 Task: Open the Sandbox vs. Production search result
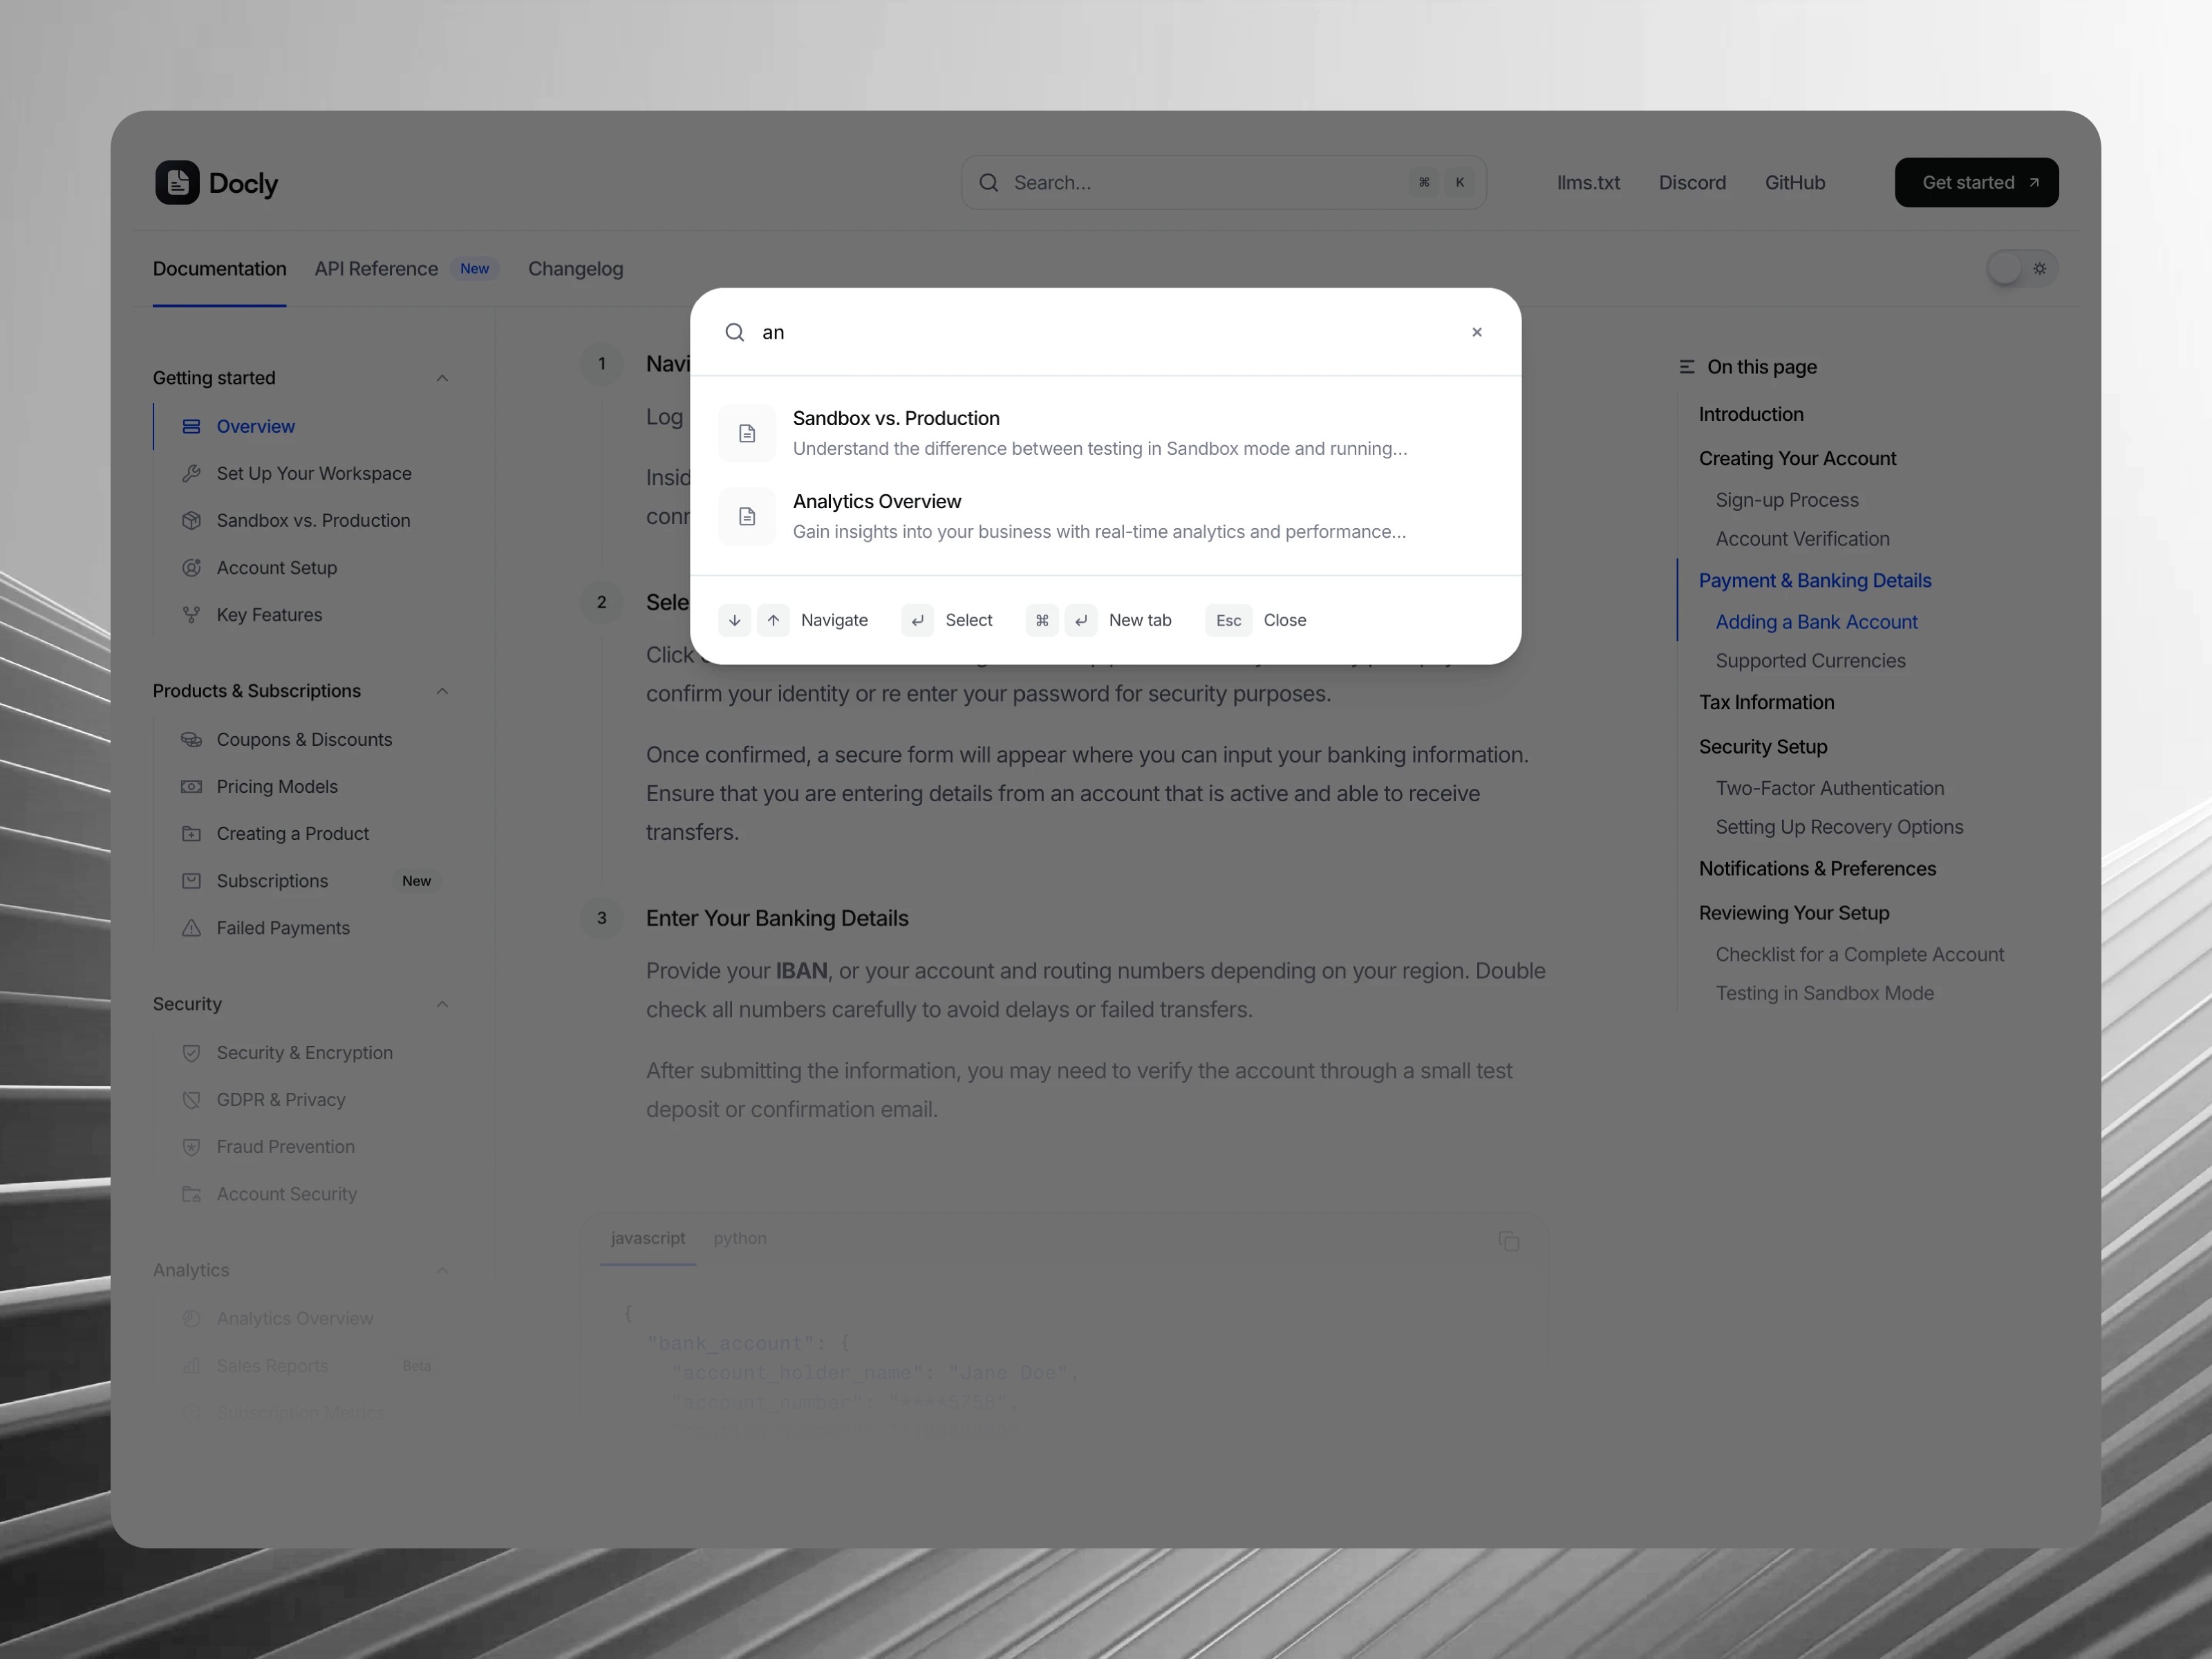(x=1105, y=434)
